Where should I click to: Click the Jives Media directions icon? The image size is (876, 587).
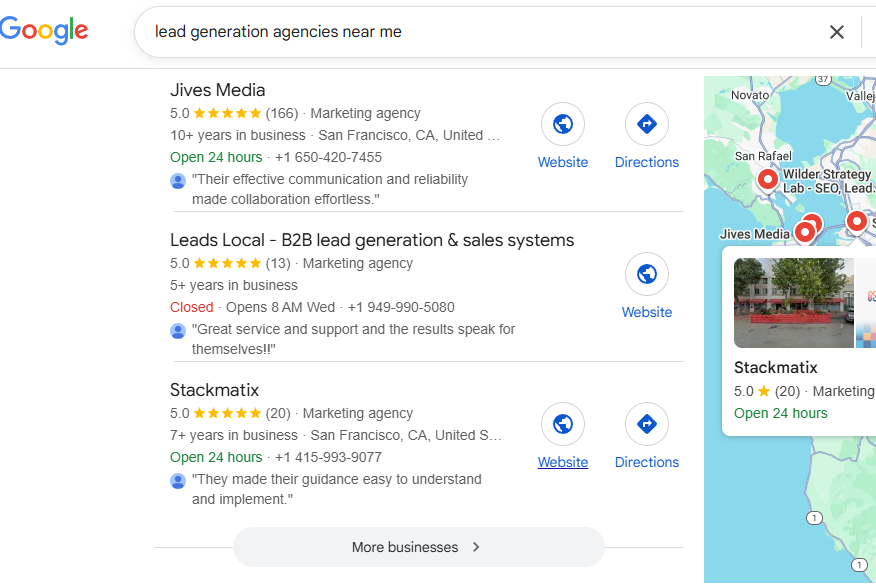tap(646, 124)
